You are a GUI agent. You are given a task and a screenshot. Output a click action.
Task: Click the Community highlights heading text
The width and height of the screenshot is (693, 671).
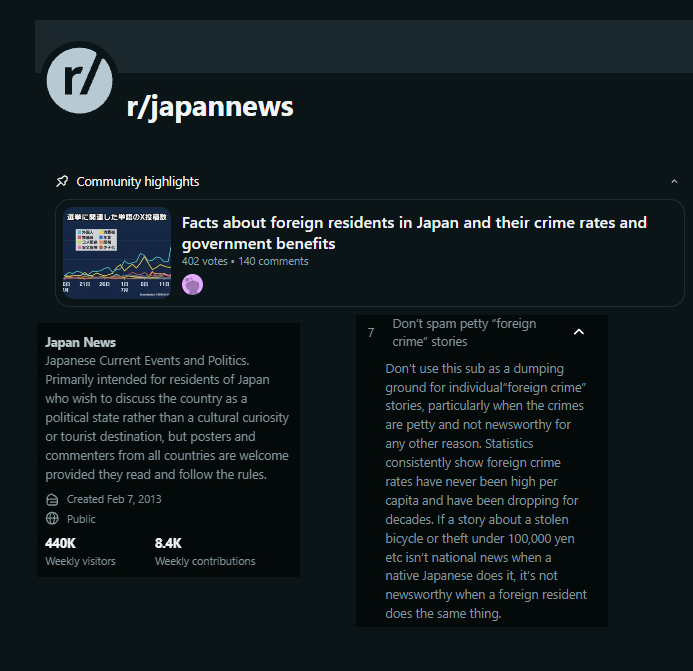pos(138,181)
